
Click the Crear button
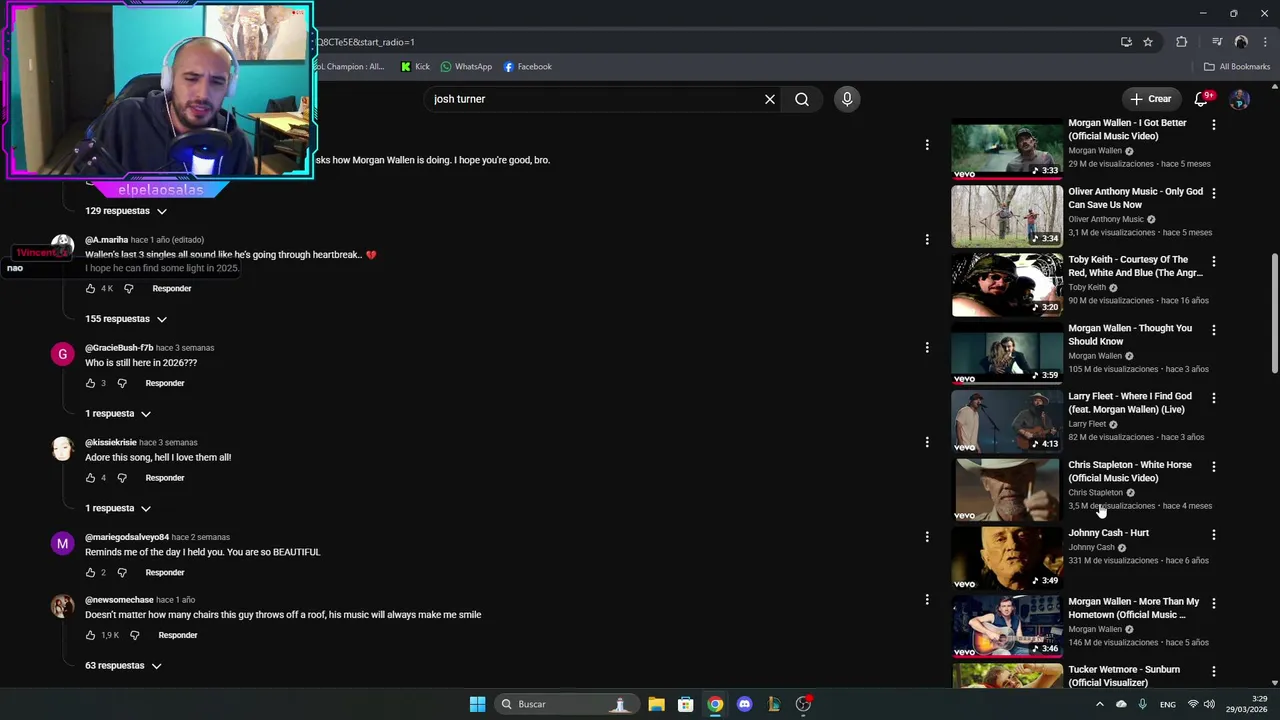coord(1151,99)
